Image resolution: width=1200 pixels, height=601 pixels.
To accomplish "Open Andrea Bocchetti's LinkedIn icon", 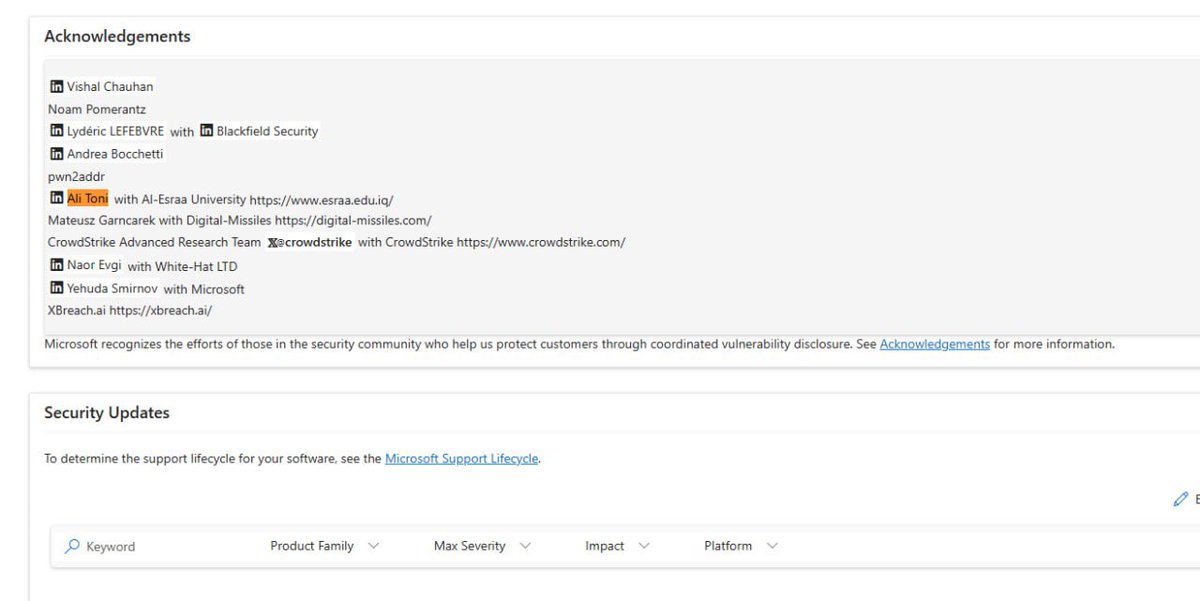I will click(x=57, y=154).
